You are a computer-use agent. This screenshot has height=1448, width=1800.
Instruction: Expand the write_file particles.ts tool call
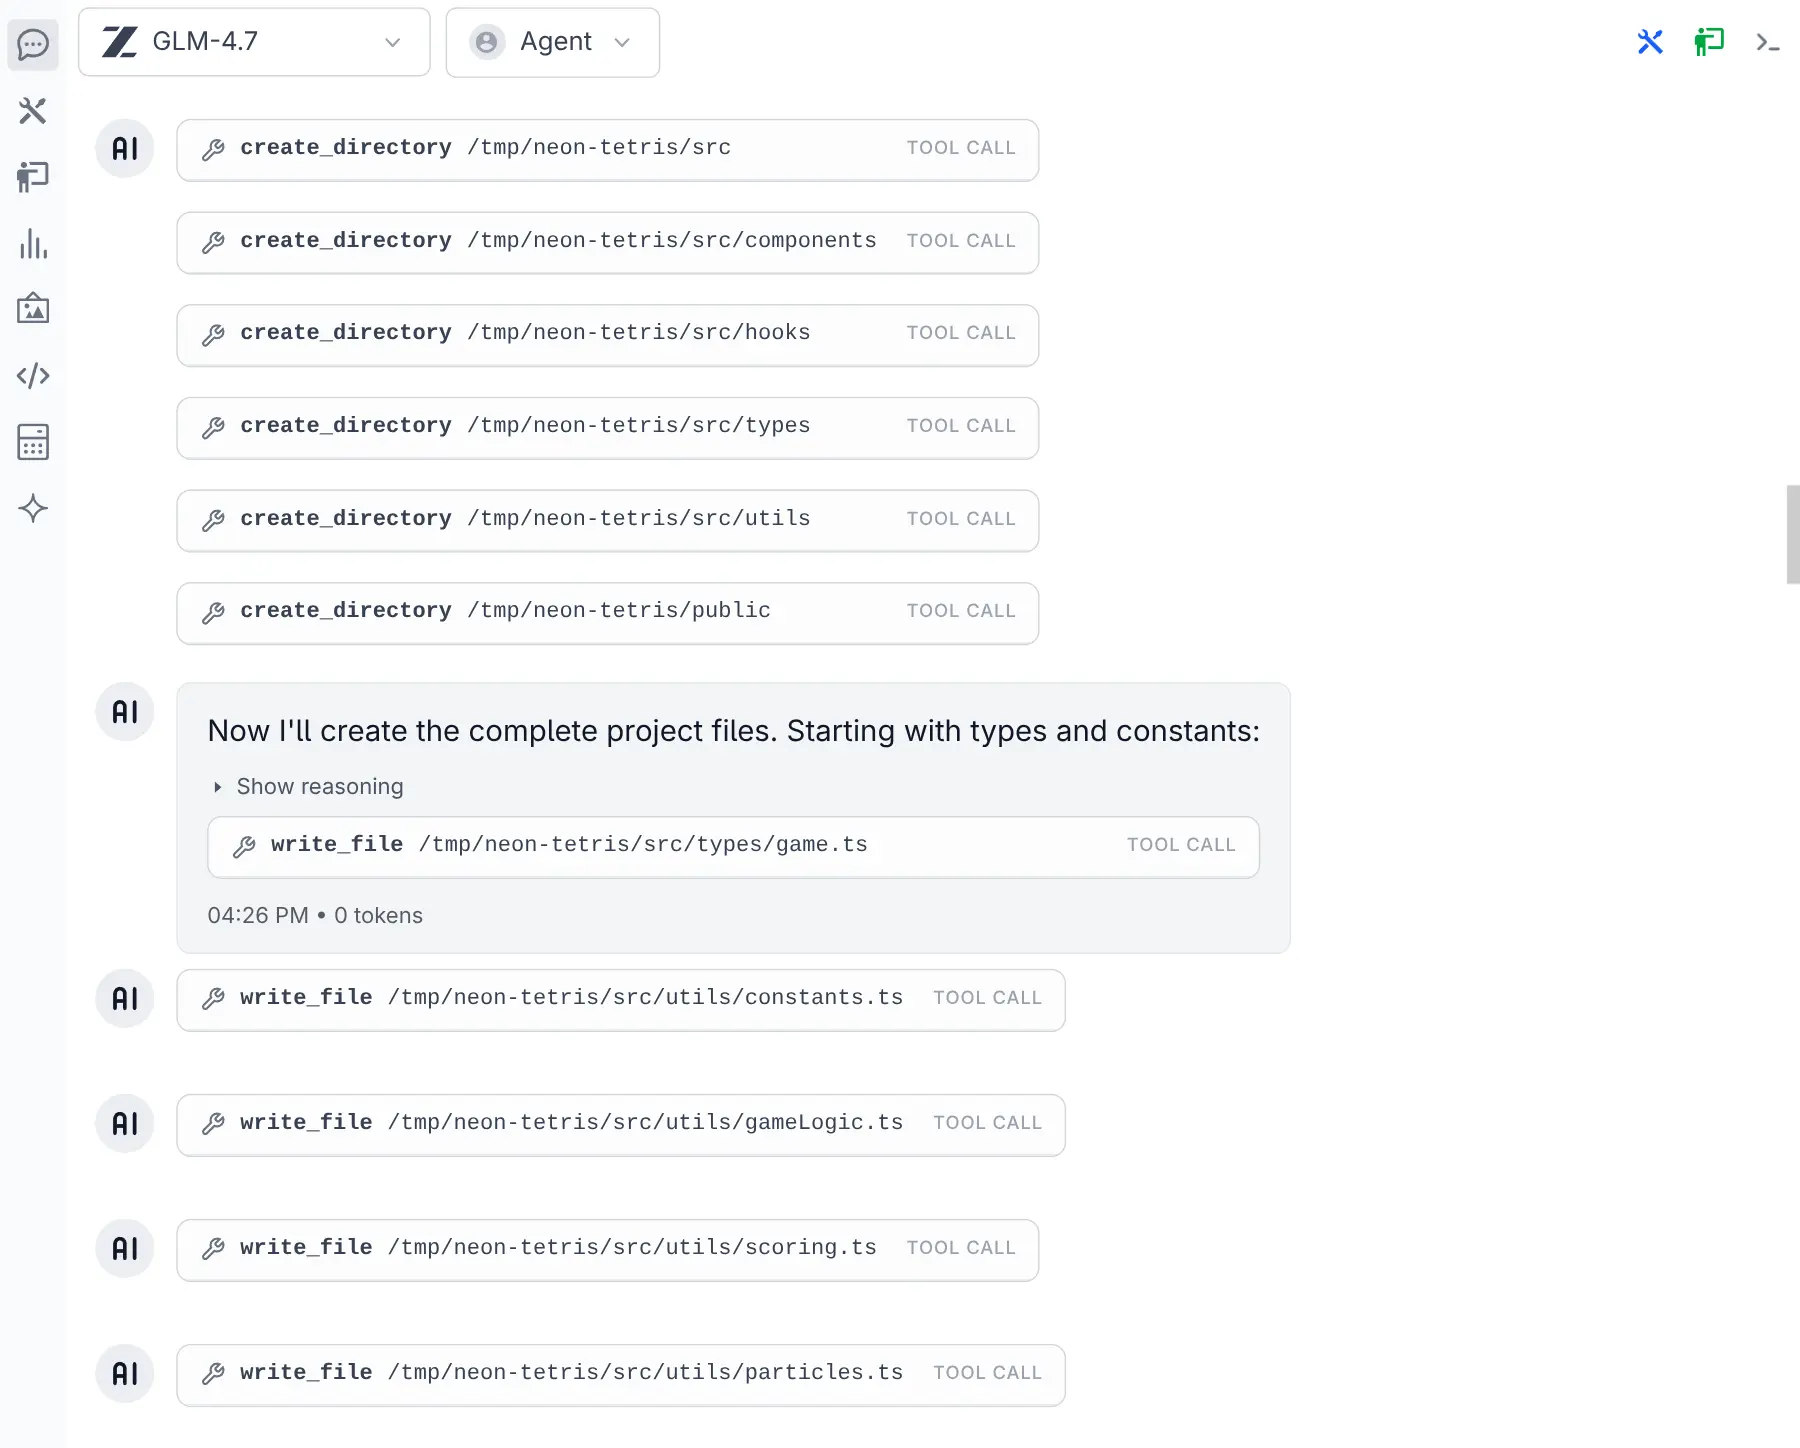(x=620, y=1375)
